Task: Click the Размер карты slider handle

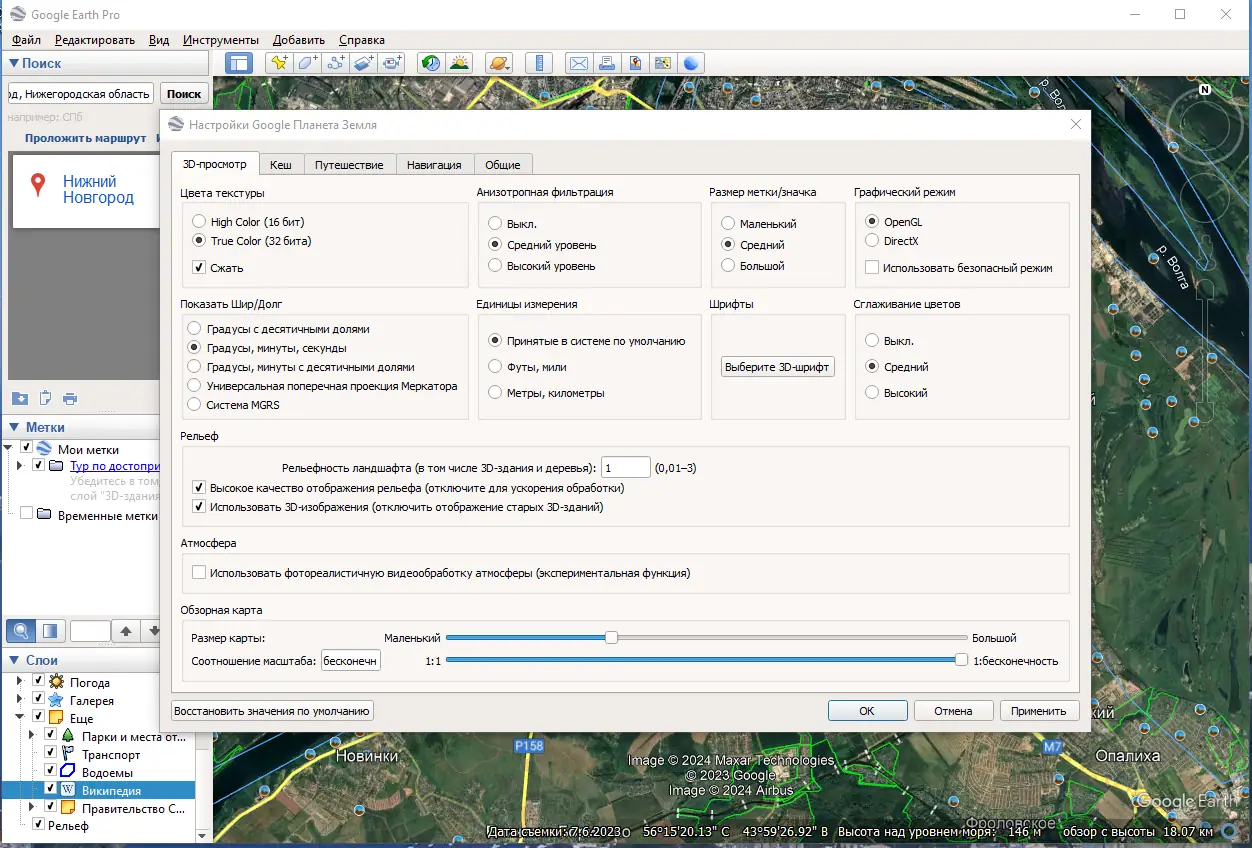Action: pyautogui.click(x=611, y=638)
